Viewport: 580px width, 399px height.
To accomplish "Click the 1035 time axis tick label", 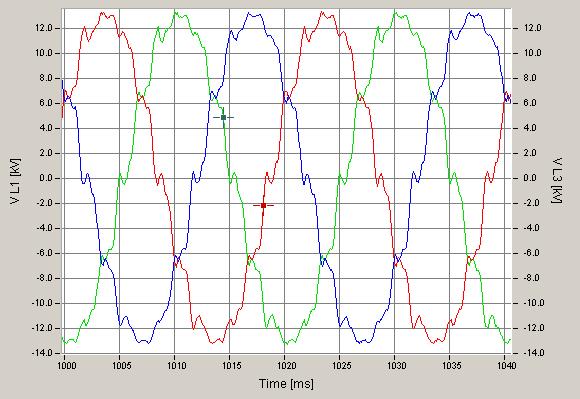I will coord(452,366).
